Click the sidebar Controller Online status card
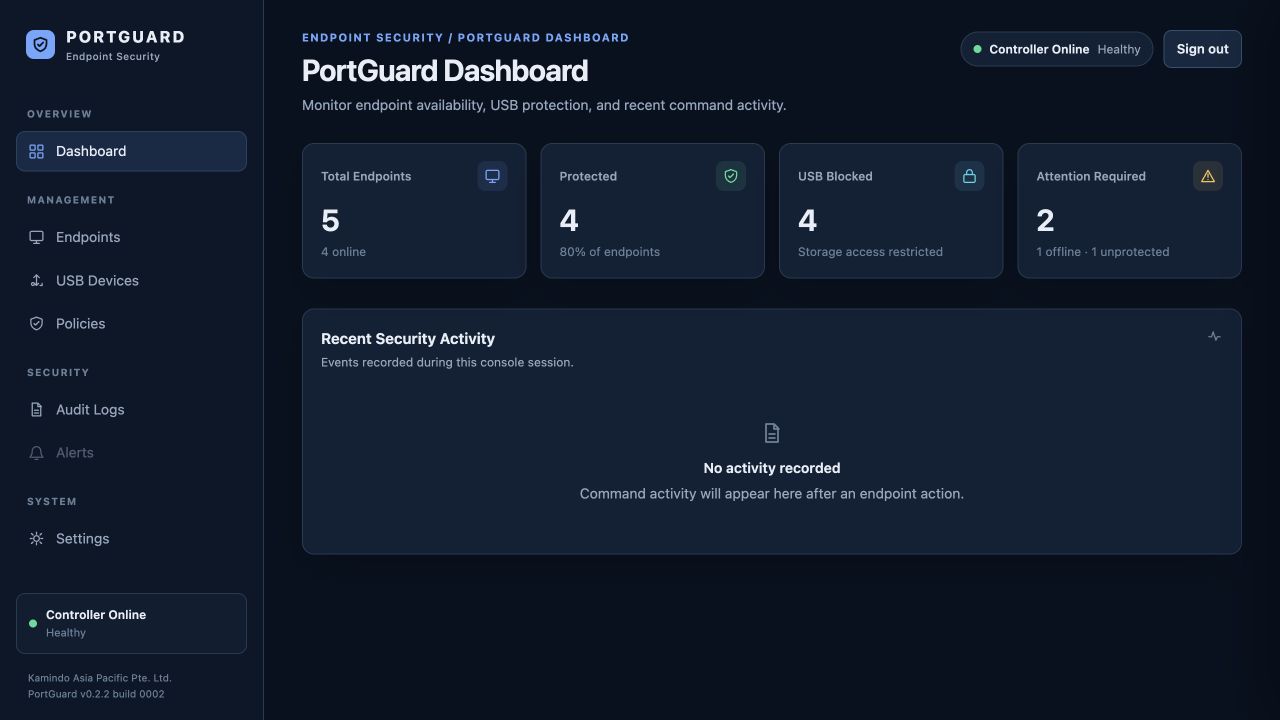The width and height of the screenshot is (1280, 720). click(131, 623)
